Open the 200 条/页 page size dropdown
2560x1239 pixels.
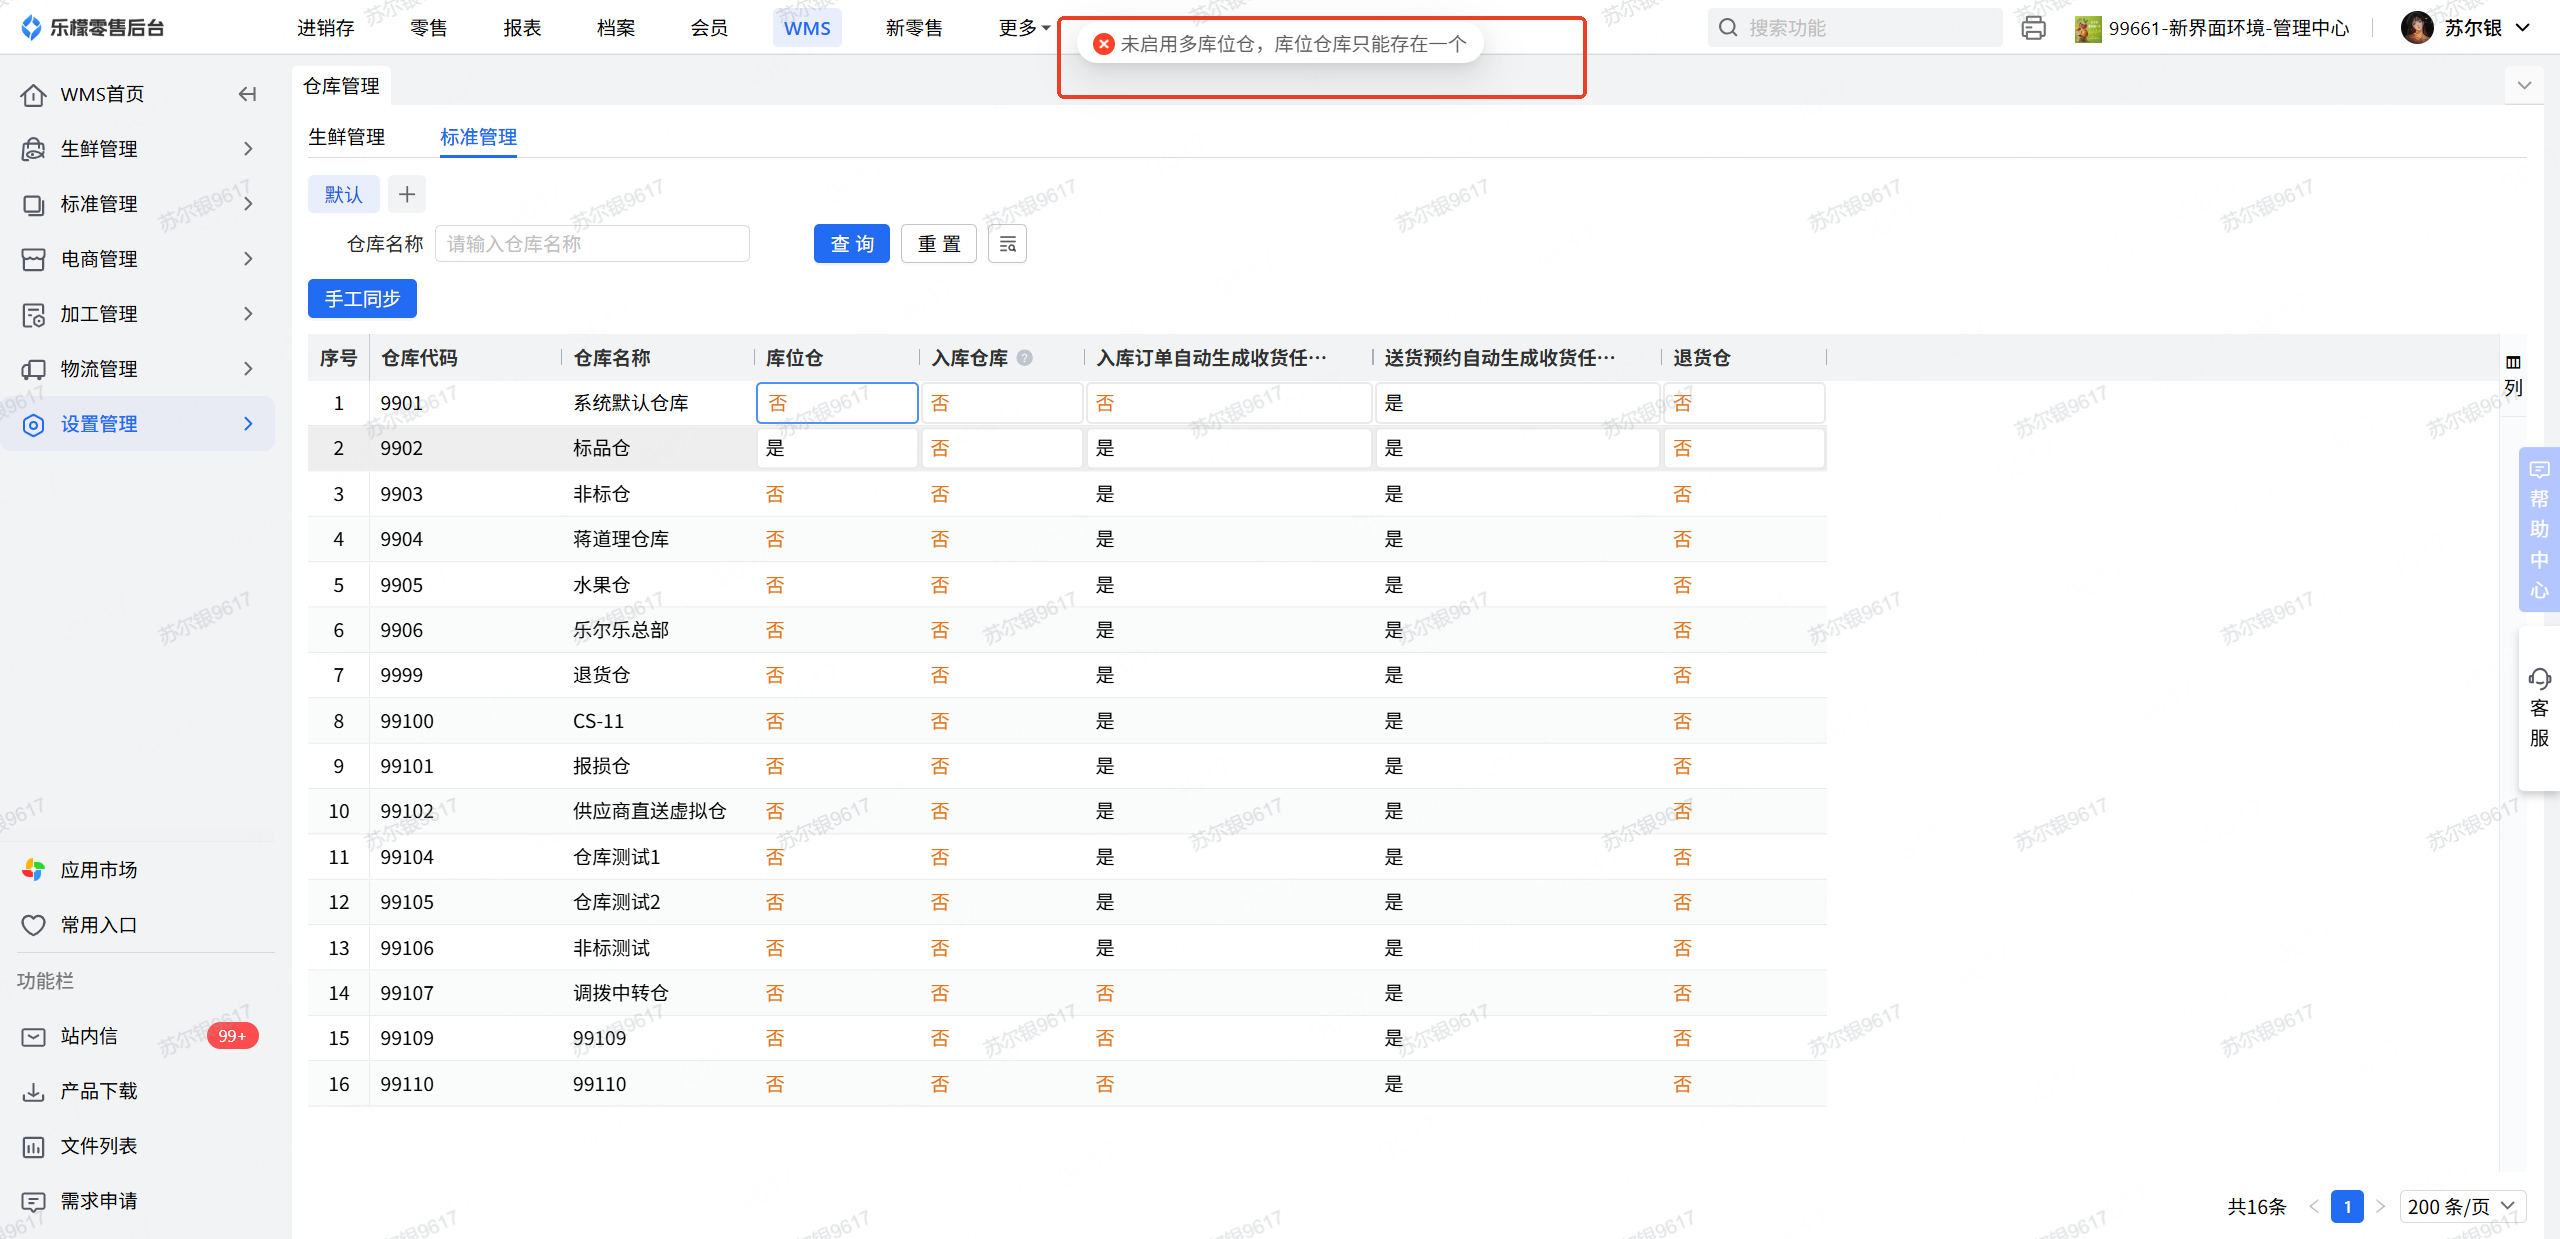(x=2462, y=1206)
